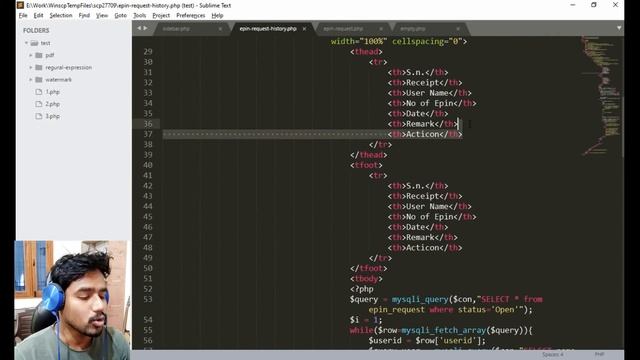Click PHP syntax selector in status bar
Screen dimensions: 640x360
(599, 355)
